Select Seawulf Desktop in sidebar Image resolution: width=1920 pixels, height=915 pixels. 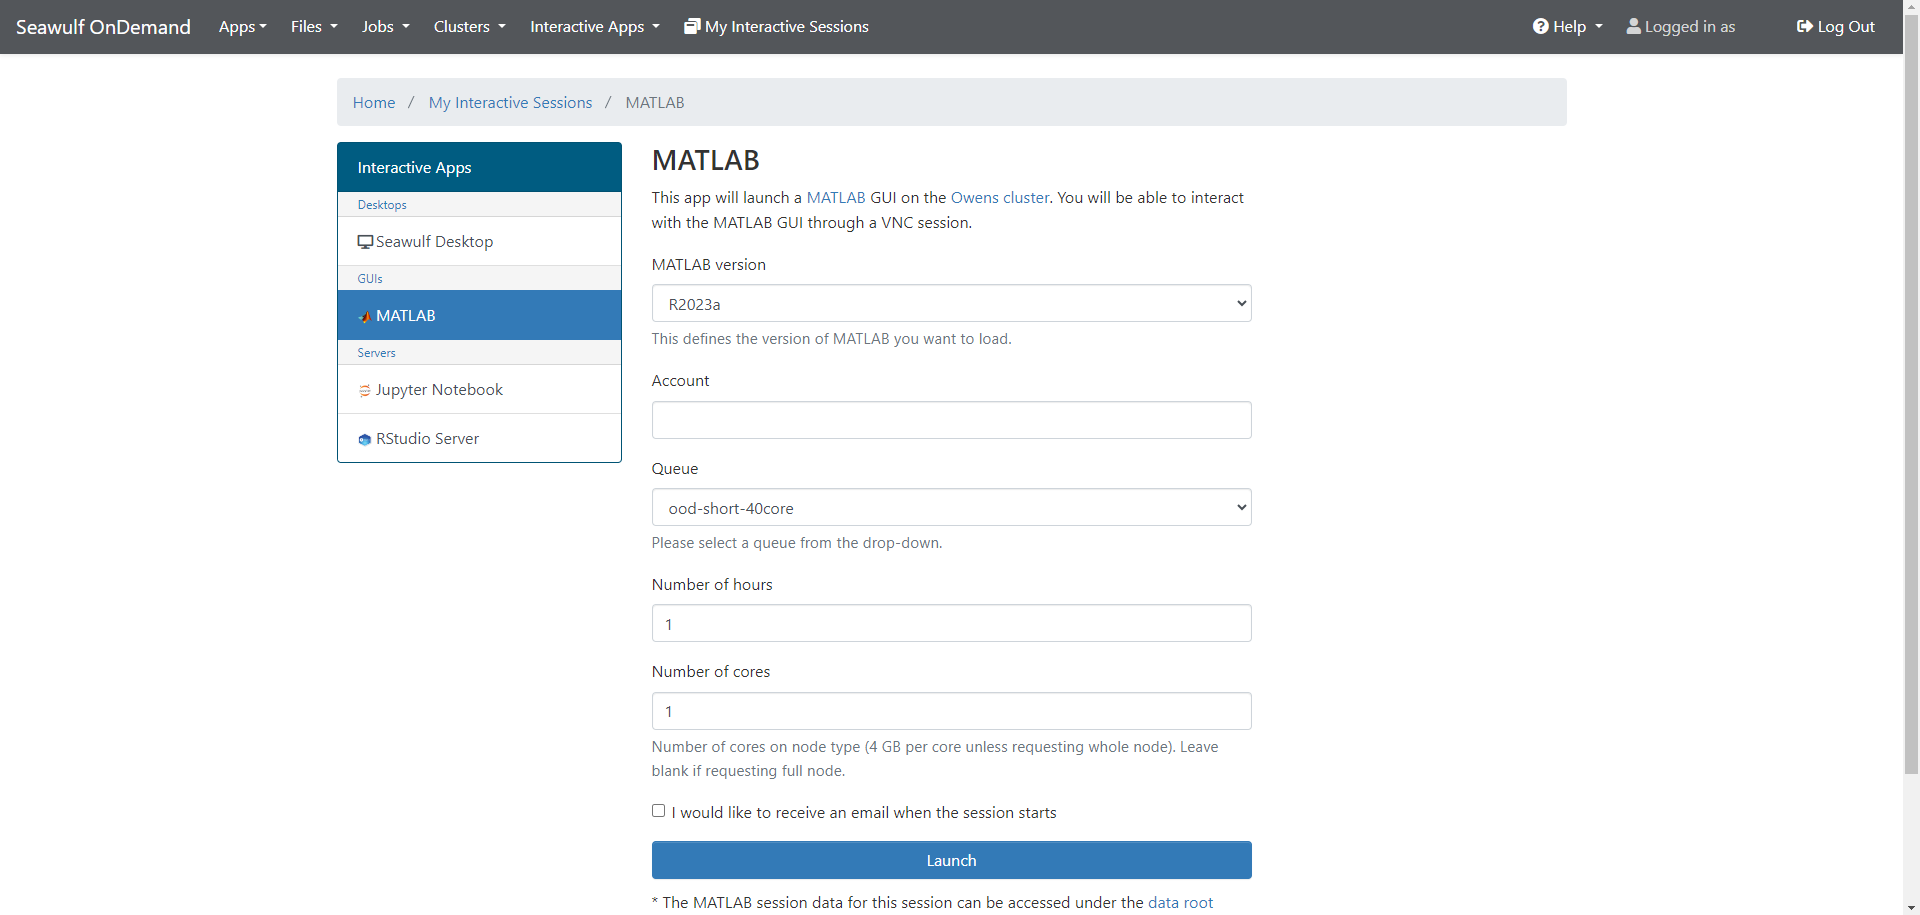(479, 241)
